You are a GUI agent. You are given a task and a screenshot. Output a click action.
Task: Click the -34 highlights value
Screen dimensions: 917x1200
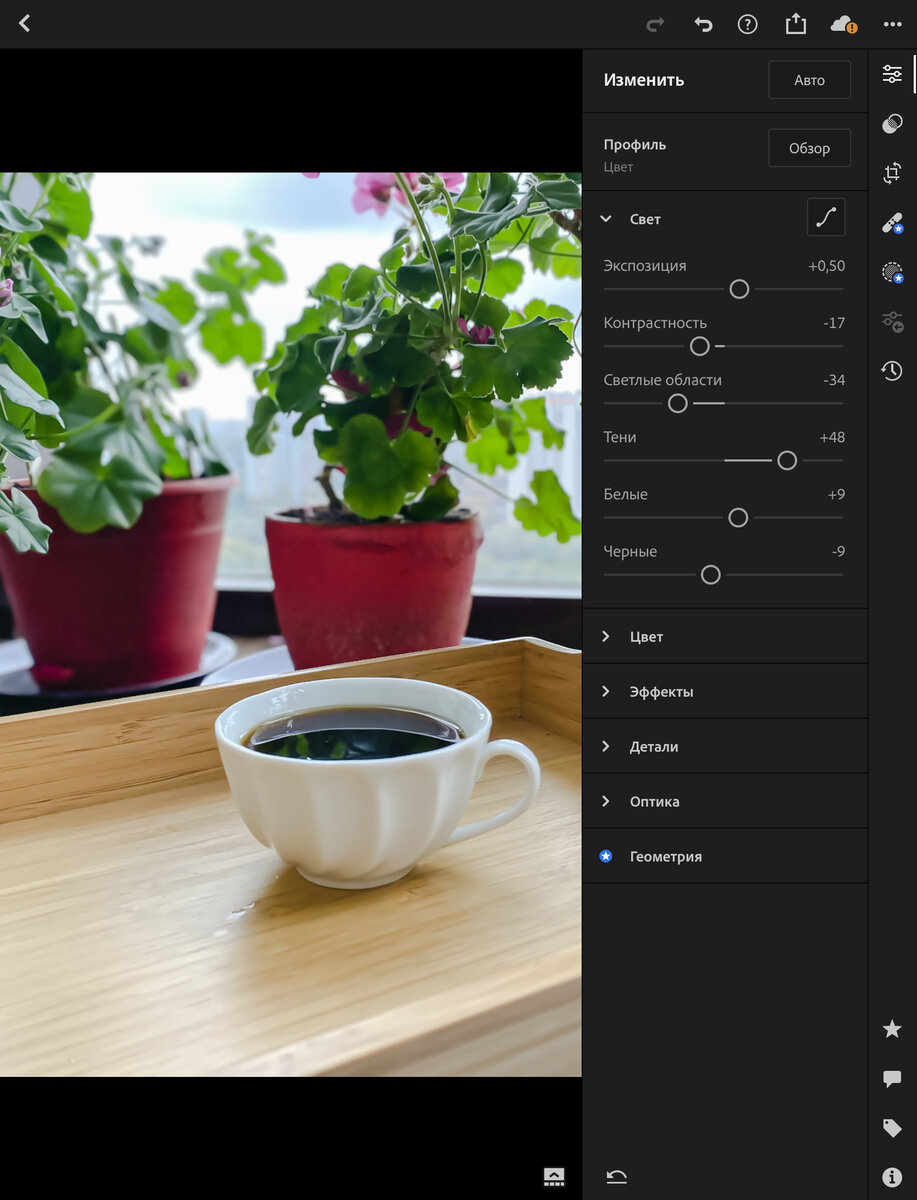pyautogui.click(x=834, y=380)
